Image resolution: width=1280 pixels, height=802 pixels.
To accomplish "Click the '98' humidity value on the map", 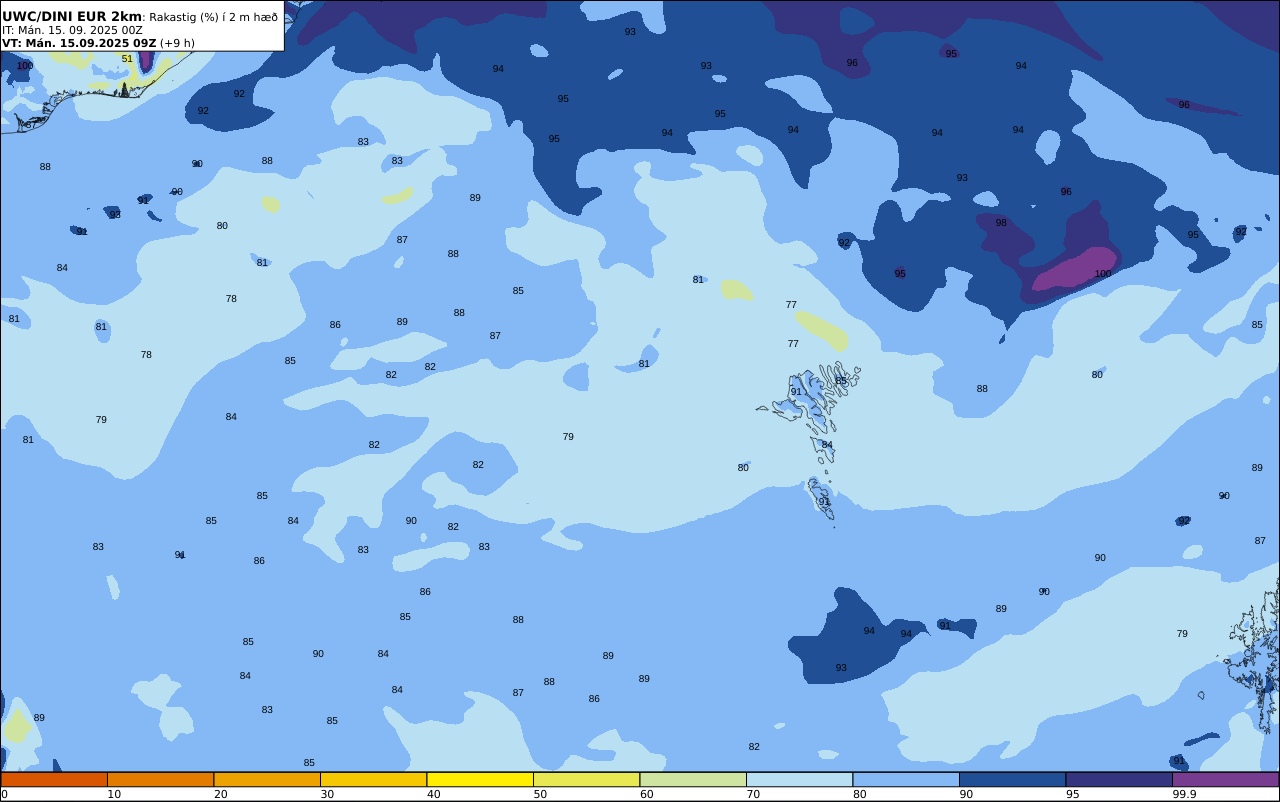I will point(1001,223).
